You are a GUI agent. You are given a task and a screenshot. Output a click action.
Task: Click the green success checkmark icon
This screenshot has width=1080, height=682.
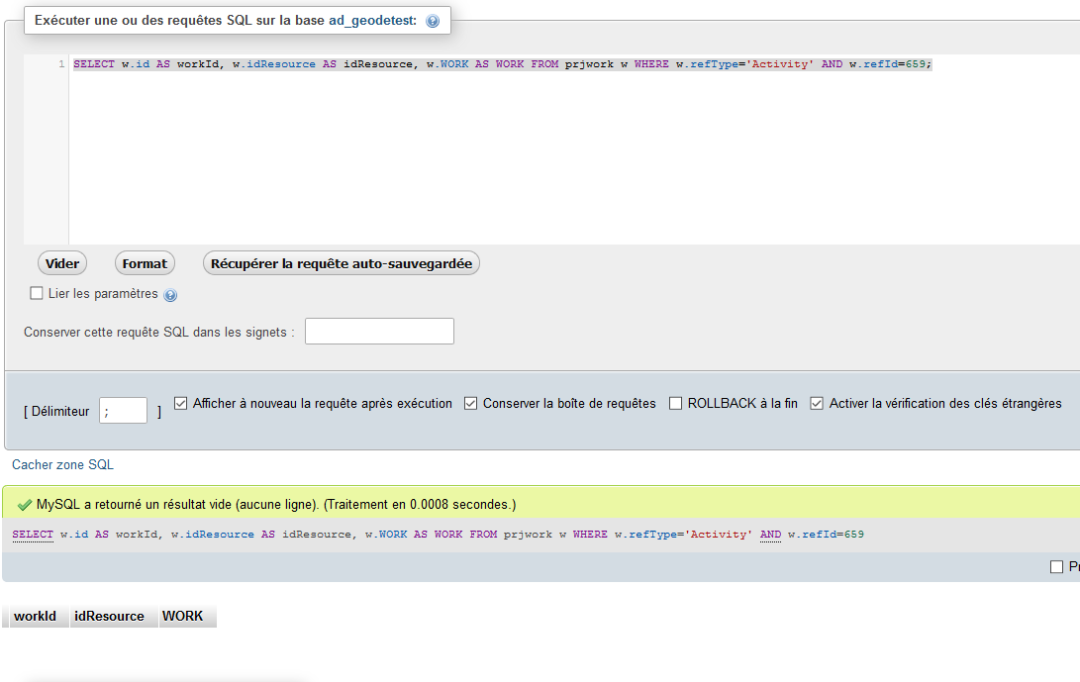(24, 505)
